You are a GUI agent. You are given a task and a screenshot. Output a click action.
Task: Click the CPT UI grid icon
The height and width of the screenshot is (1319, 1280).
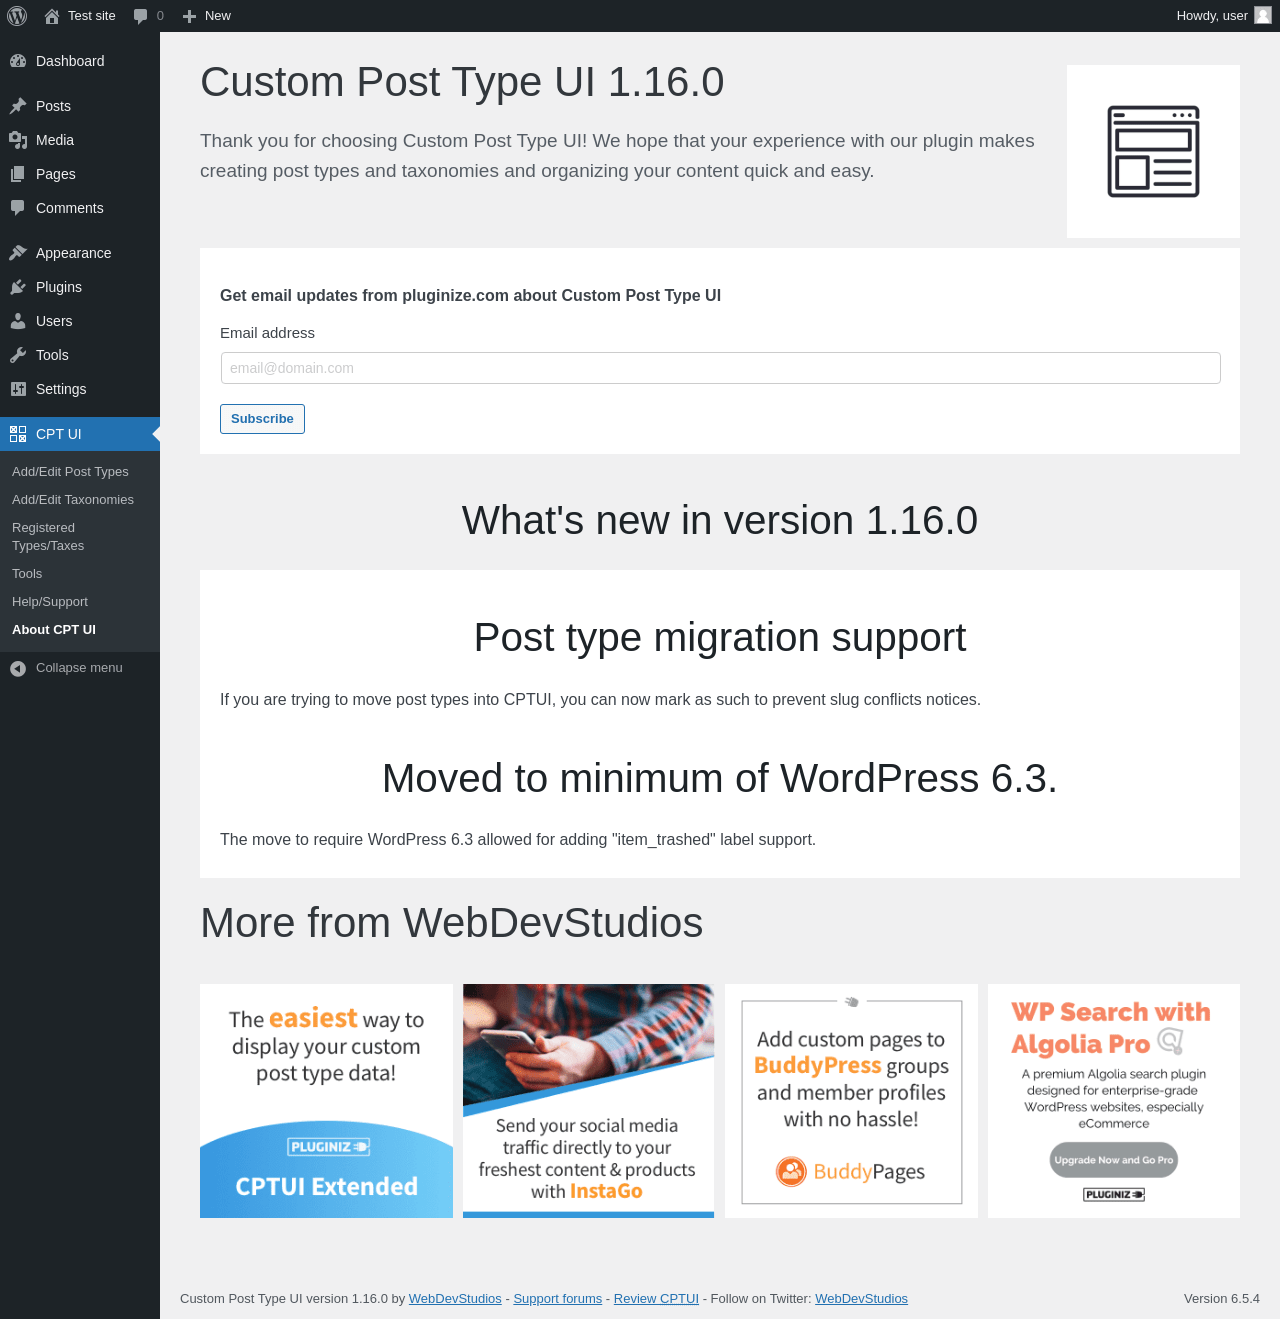coord(18,434)
